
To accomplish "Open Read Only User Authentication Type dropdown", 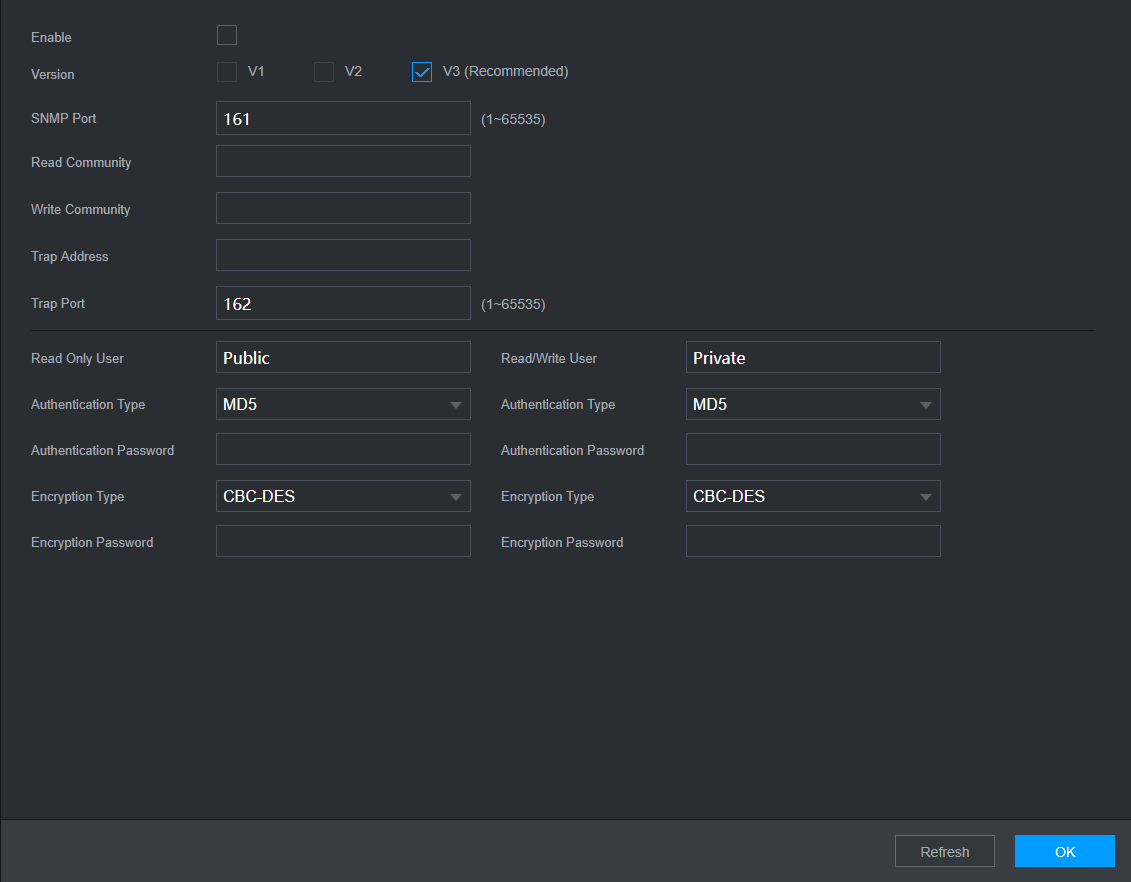I will (x=343, y=404).
